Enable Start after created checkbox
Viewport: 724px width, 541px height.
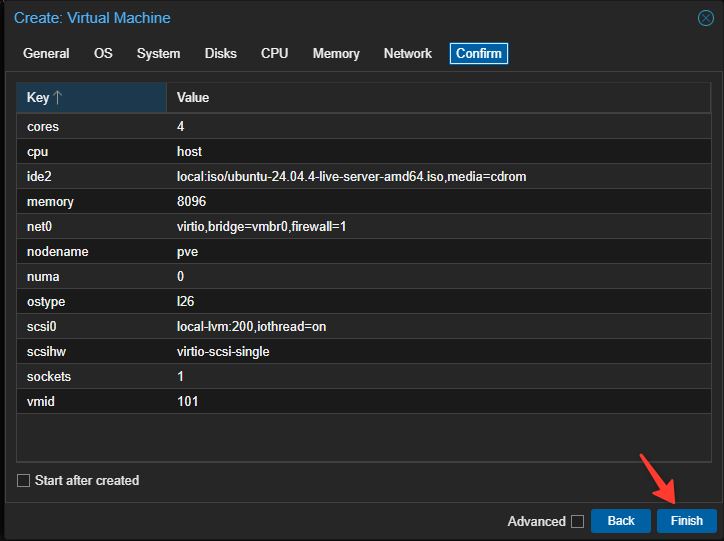tap(23, 481)
